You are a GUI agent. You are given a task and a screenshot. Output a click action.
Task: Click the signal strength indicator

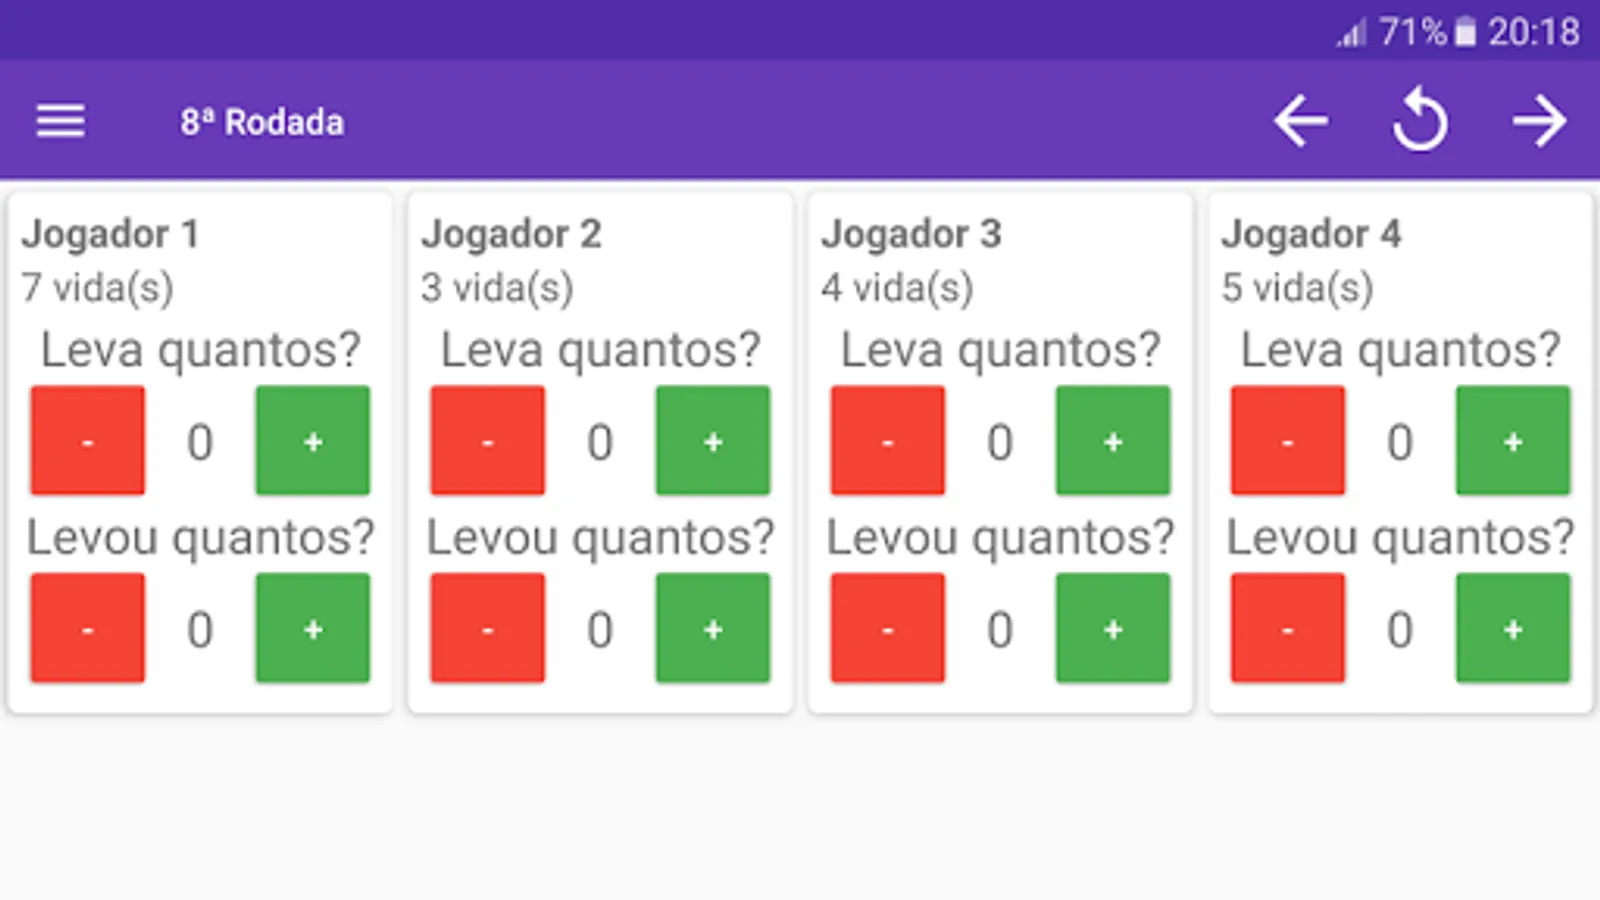tap(1350, 33)
